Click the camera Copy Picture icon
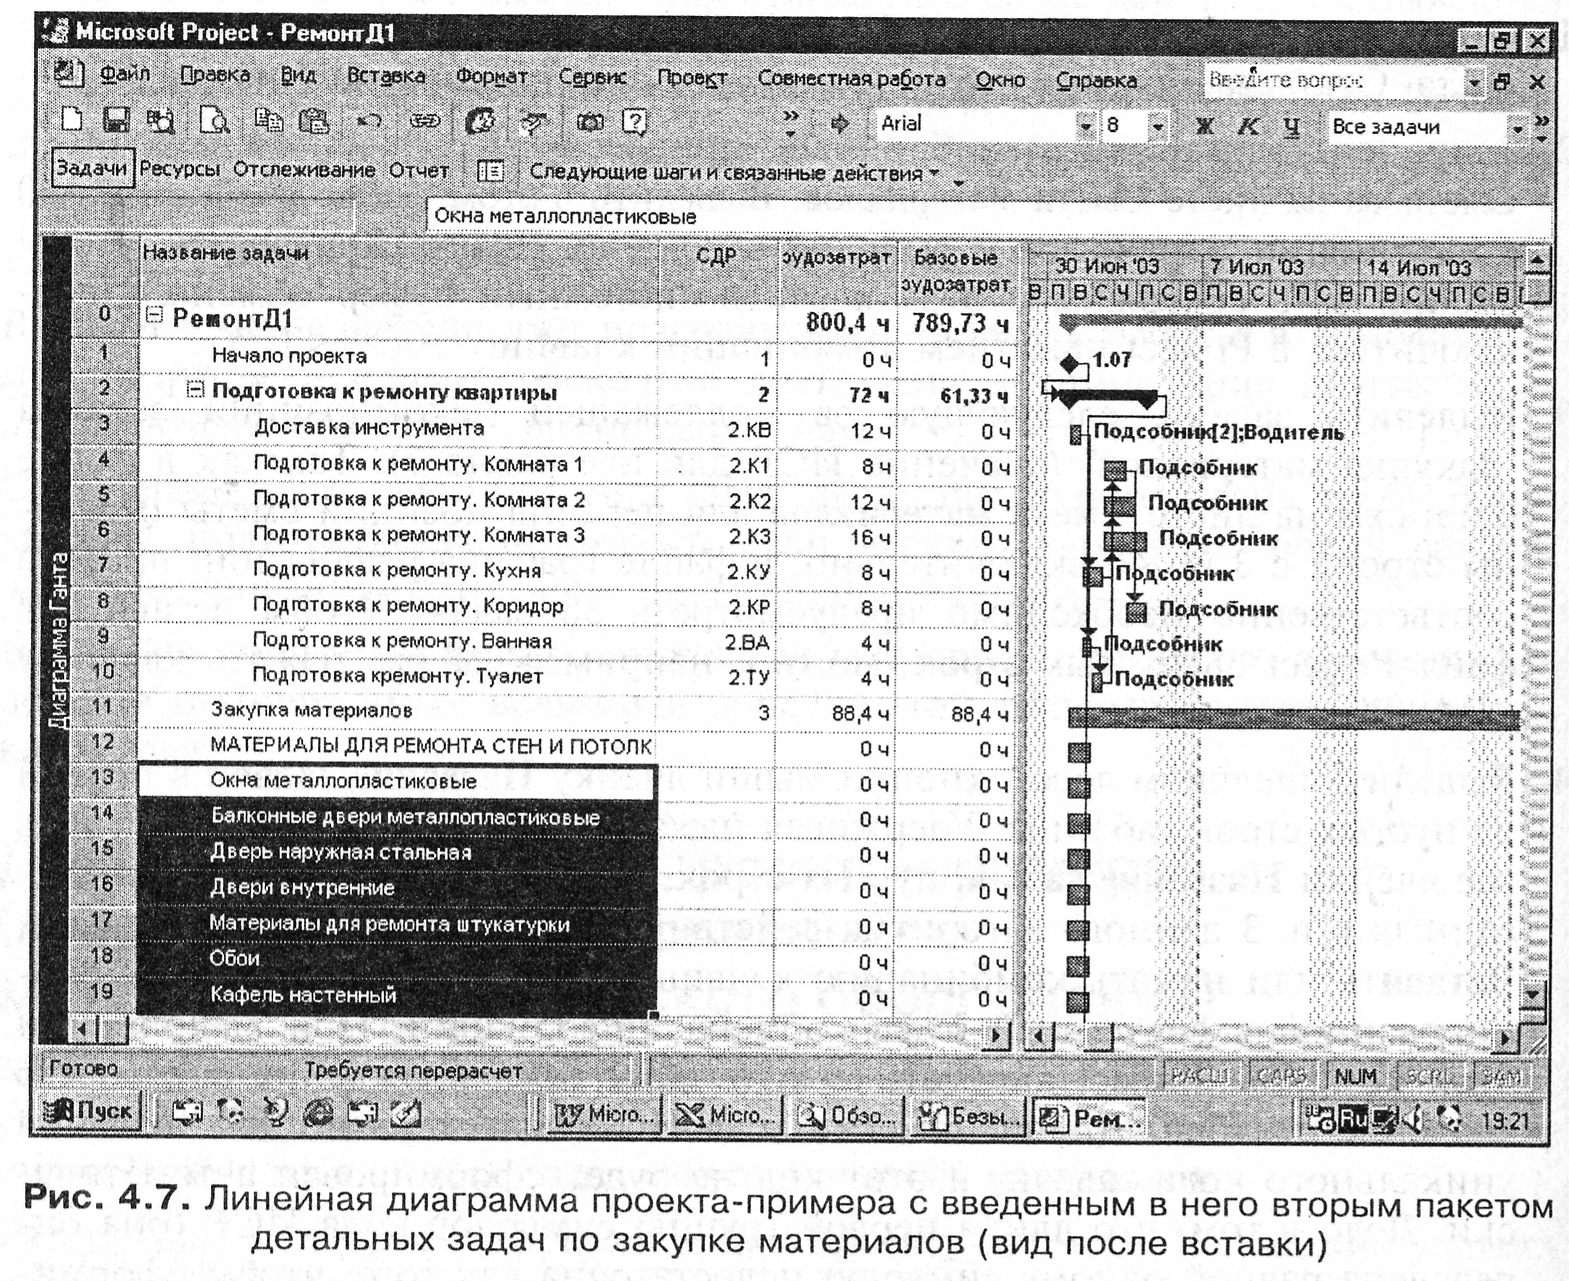The height and width of the screenshot is (1281, 1569). click(x=590, y=122)
